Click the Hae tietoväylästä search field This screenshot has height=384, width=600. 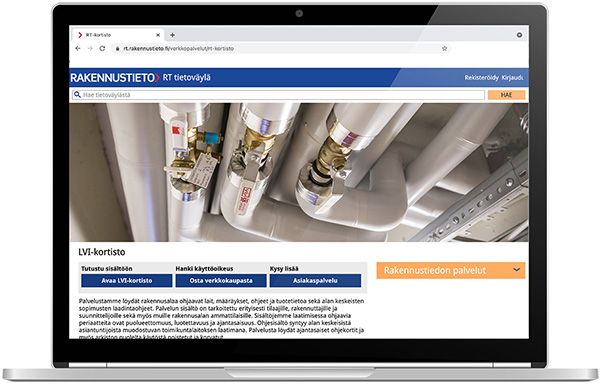click(x=278, y=95)
